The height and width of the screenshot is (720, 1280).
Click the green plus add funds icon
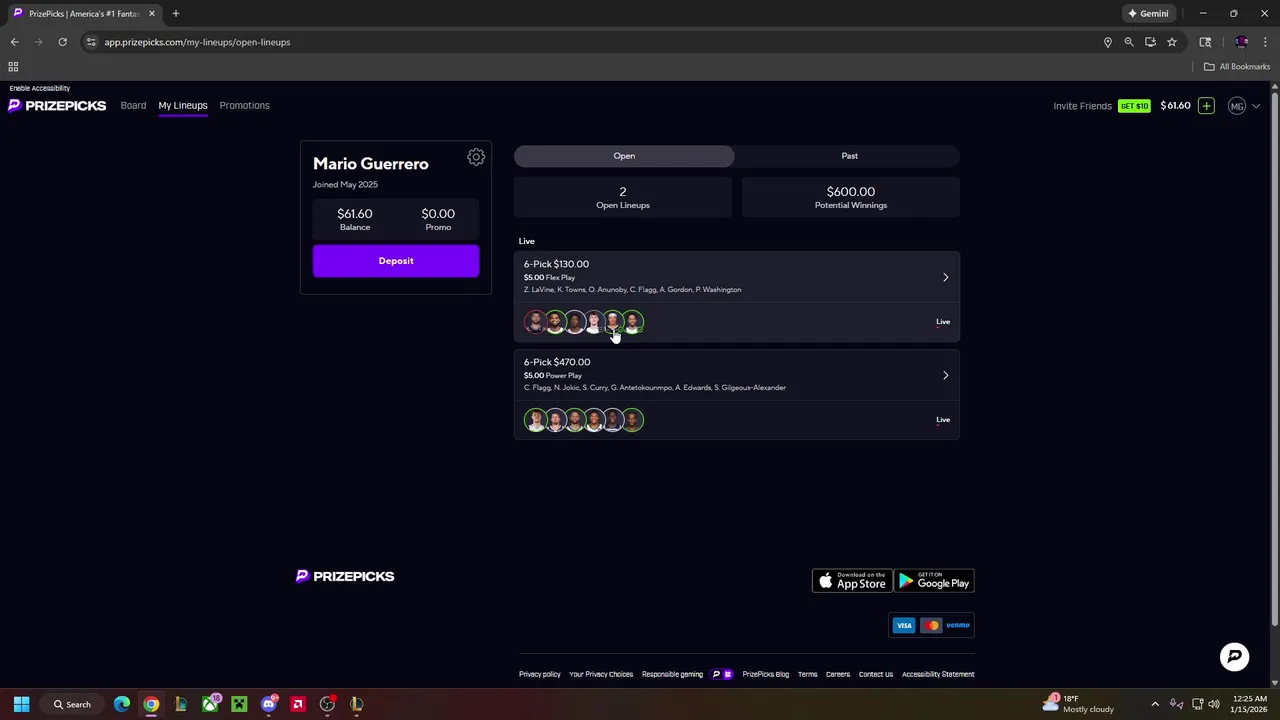pyautogui.click(x=1206, y=106)
